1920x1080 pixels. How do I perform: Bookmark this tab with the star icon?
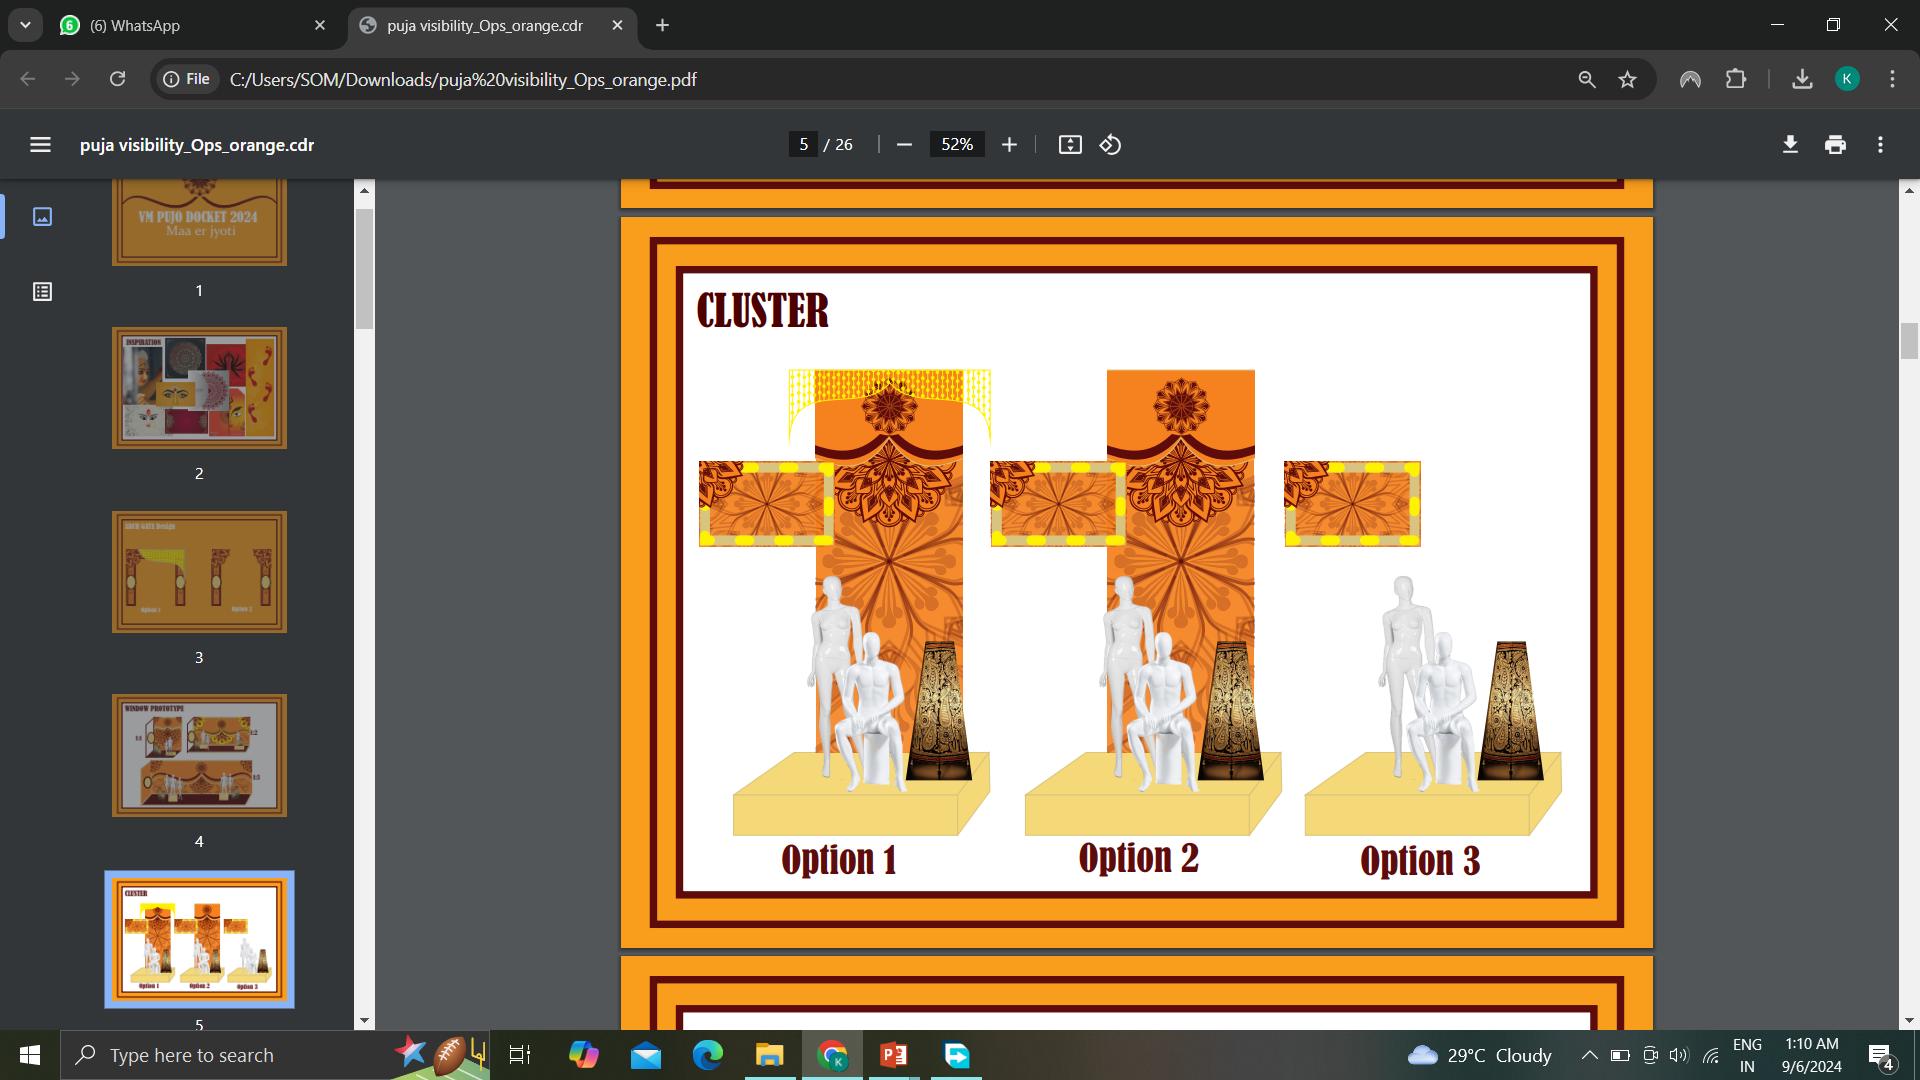click(x=1627, y=79)
